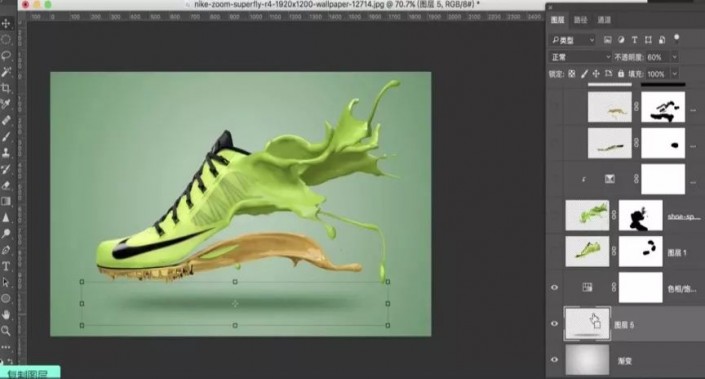Hide the 渐变 layer
This screenshot has width=705, height=379.
pyautogui.click(x=554, y=359)
